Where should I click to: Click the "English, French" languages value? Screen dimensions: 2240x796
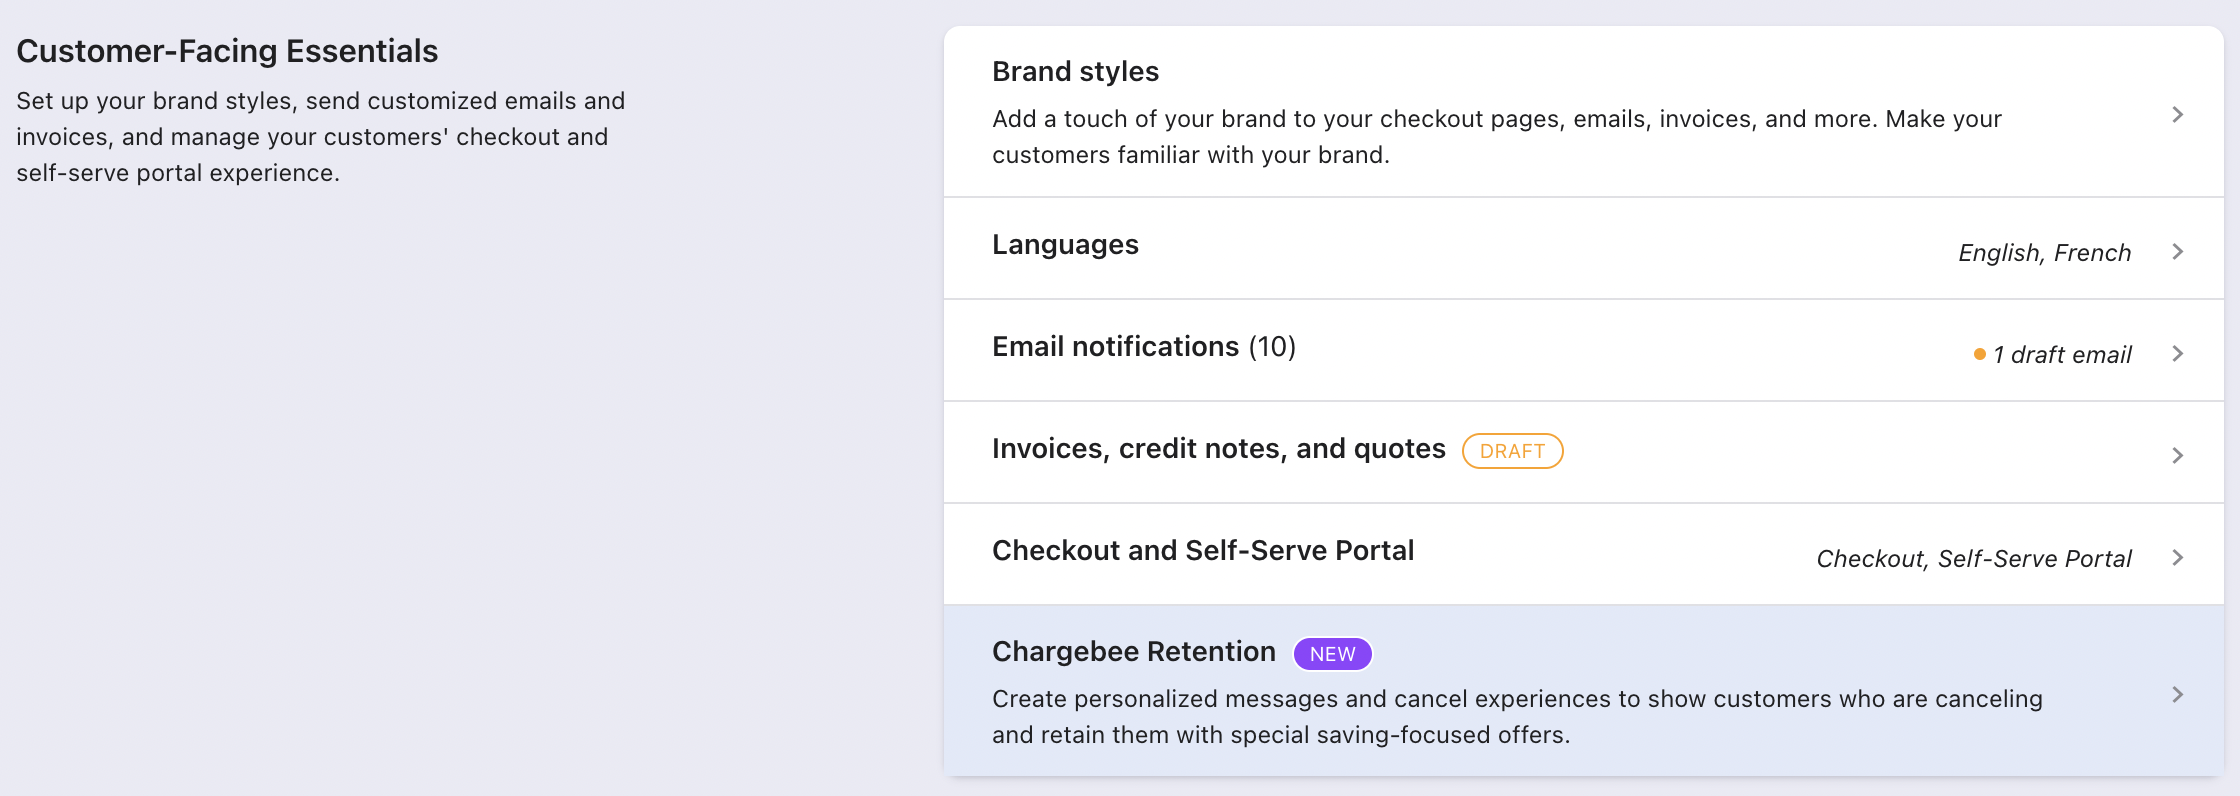tap(2044, 253)
